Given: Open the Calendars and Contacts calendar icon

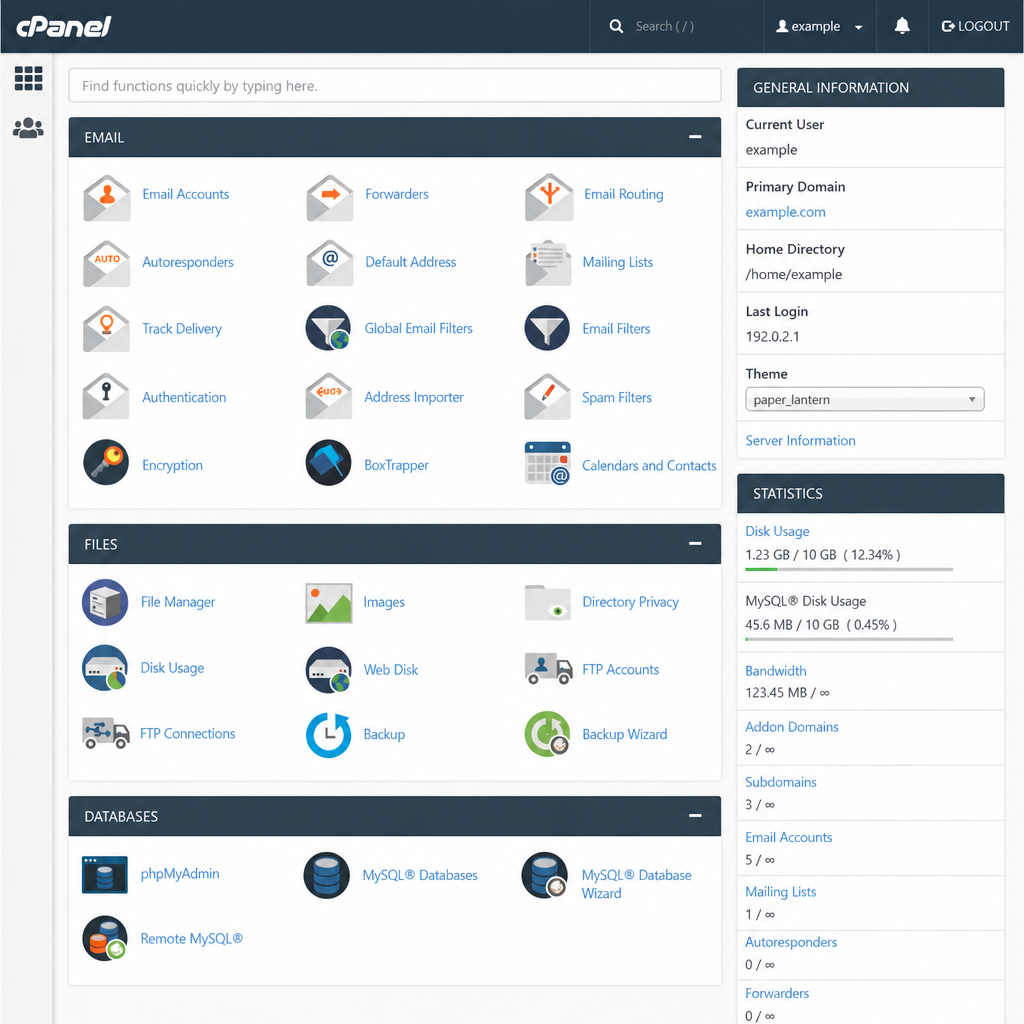Looking at the screenshot, I should [547, 463].
